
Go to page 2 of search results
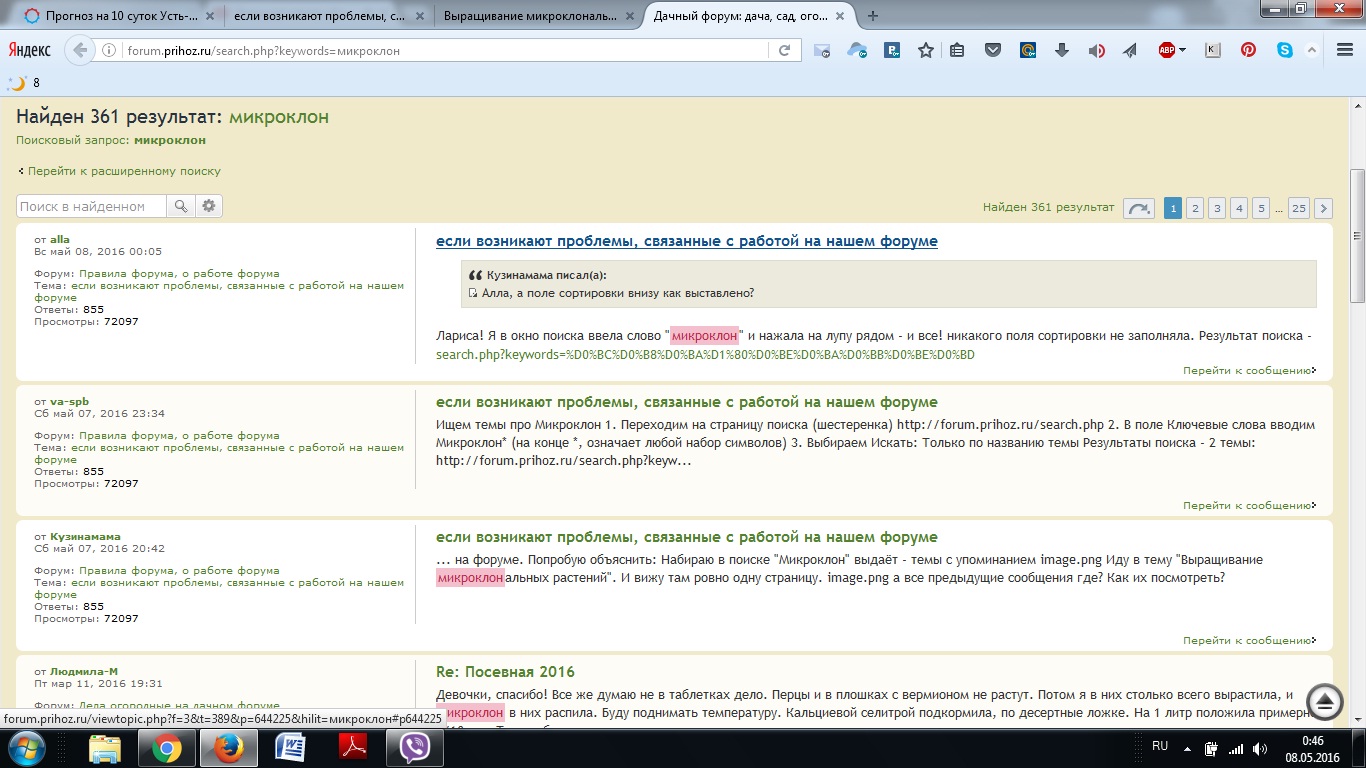point(1194,208)
